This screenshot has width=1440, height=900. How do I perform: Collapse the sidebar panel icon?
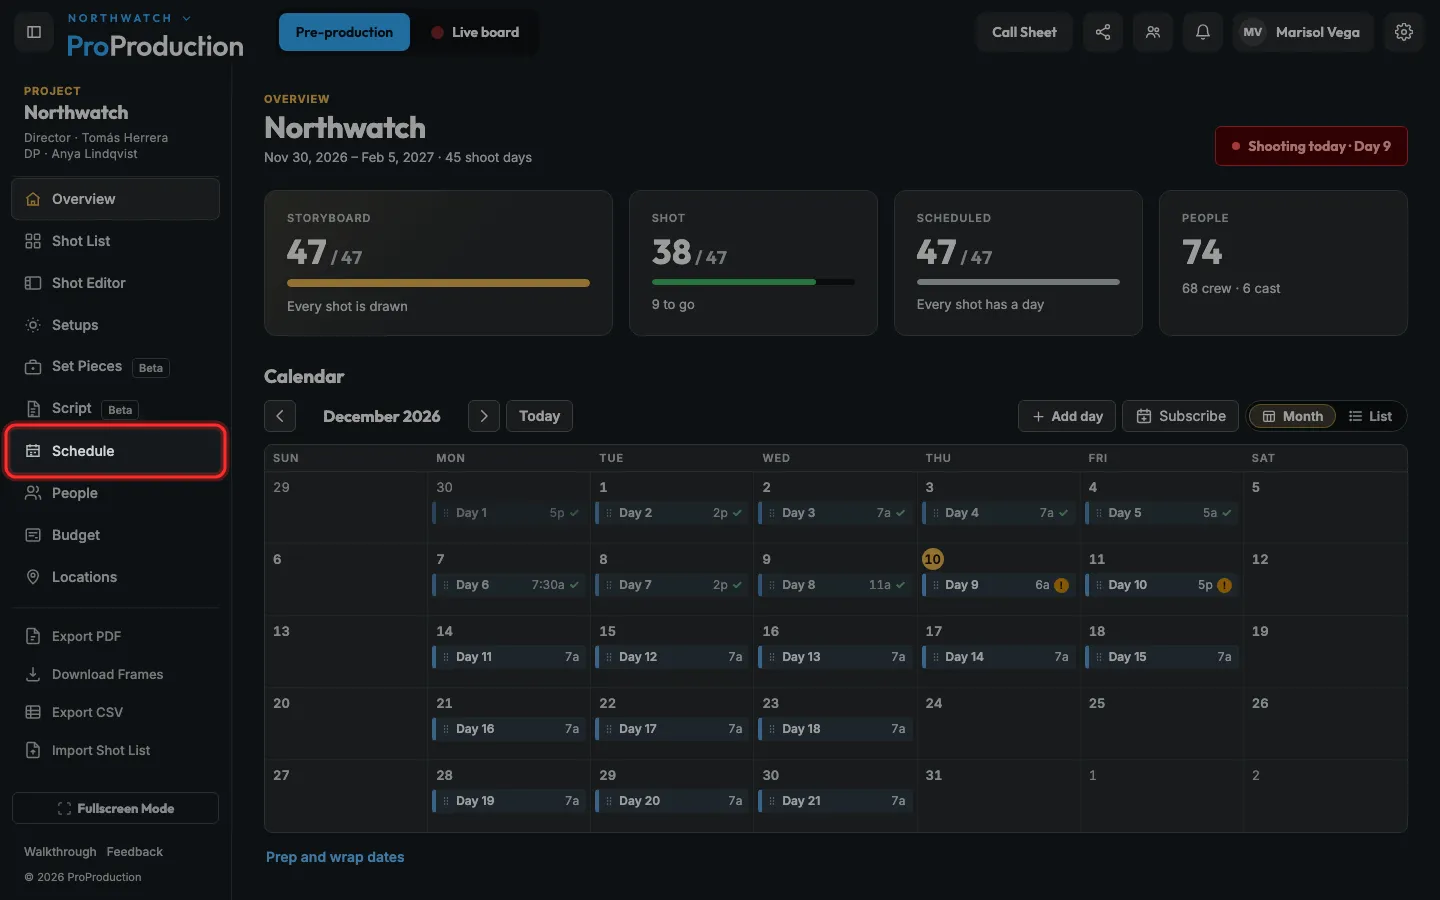click(33, 32)
